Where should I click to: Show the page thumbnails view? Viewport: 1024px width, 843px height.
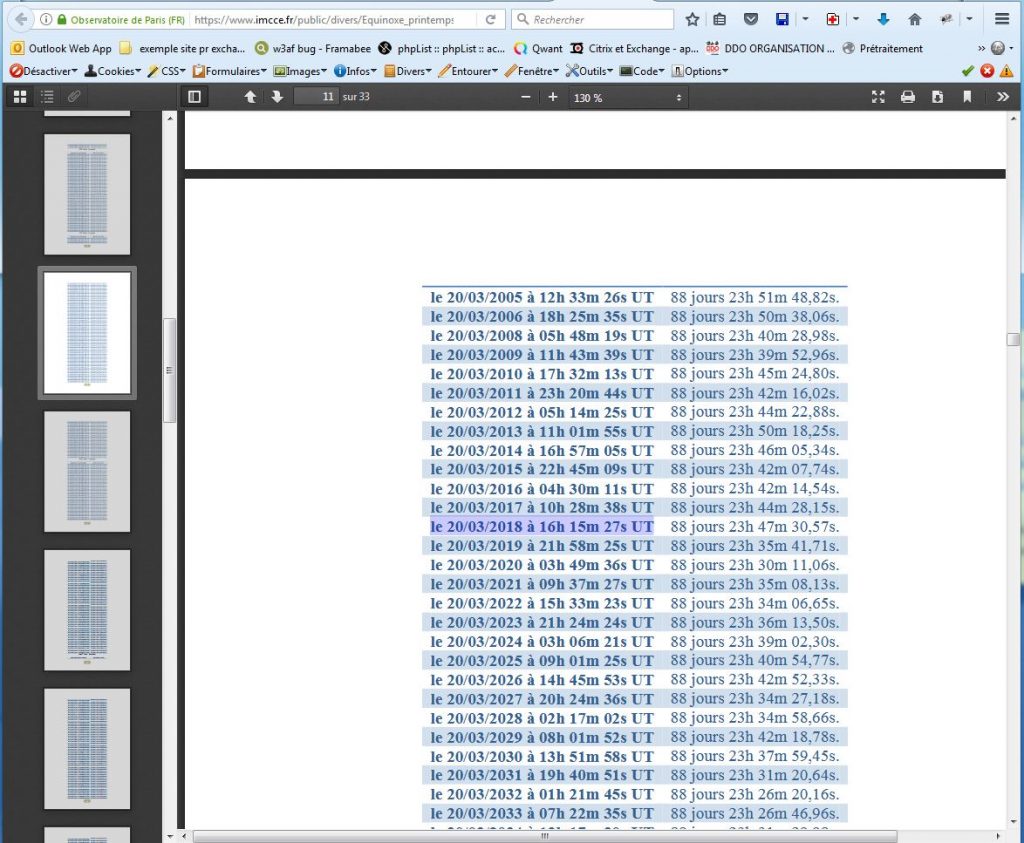click(x=20, y=97)
